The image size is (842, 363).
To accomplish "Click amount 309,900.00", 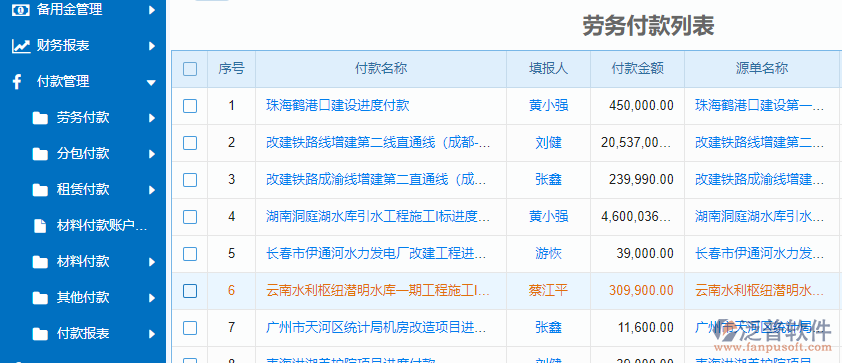I will coord(641,291).
